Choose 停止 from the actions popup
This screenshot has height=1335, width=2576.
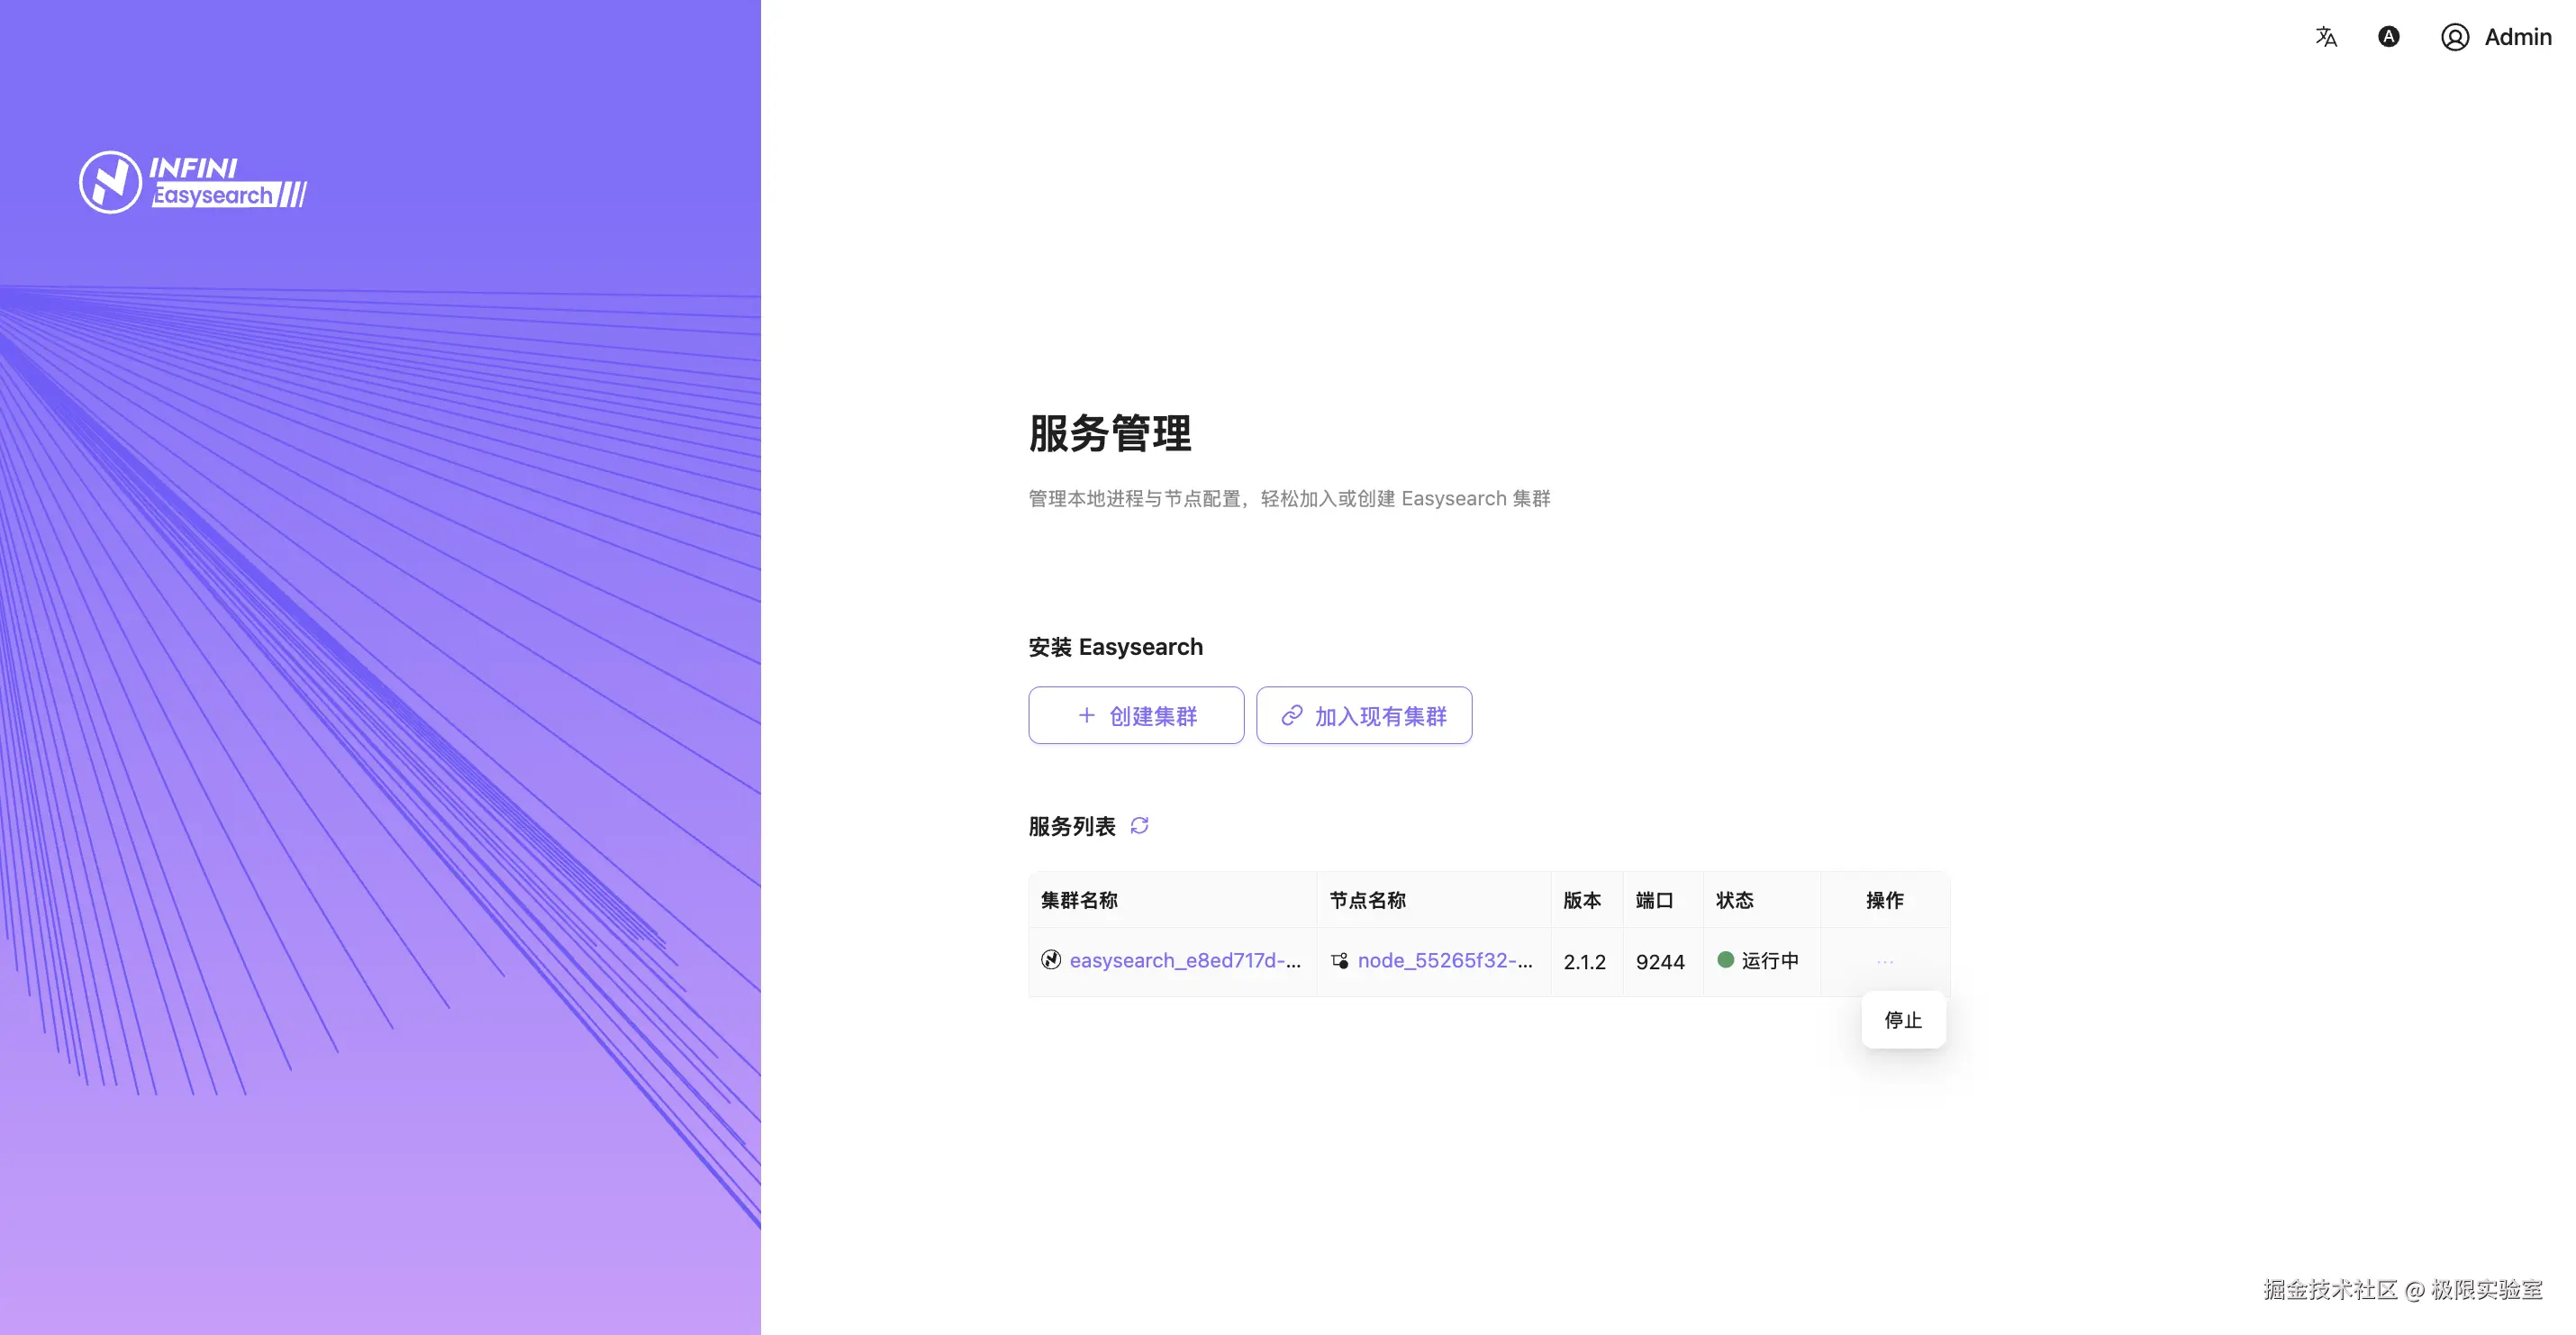1903,1020
